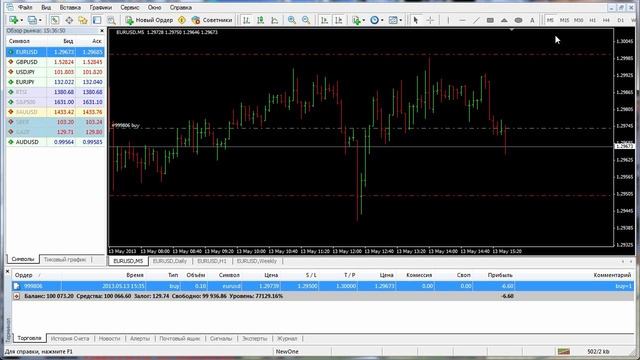Switch to M30 timeframe
Image resolution: width=640 pixels, height=360 pixels.
tap(578, 20)
